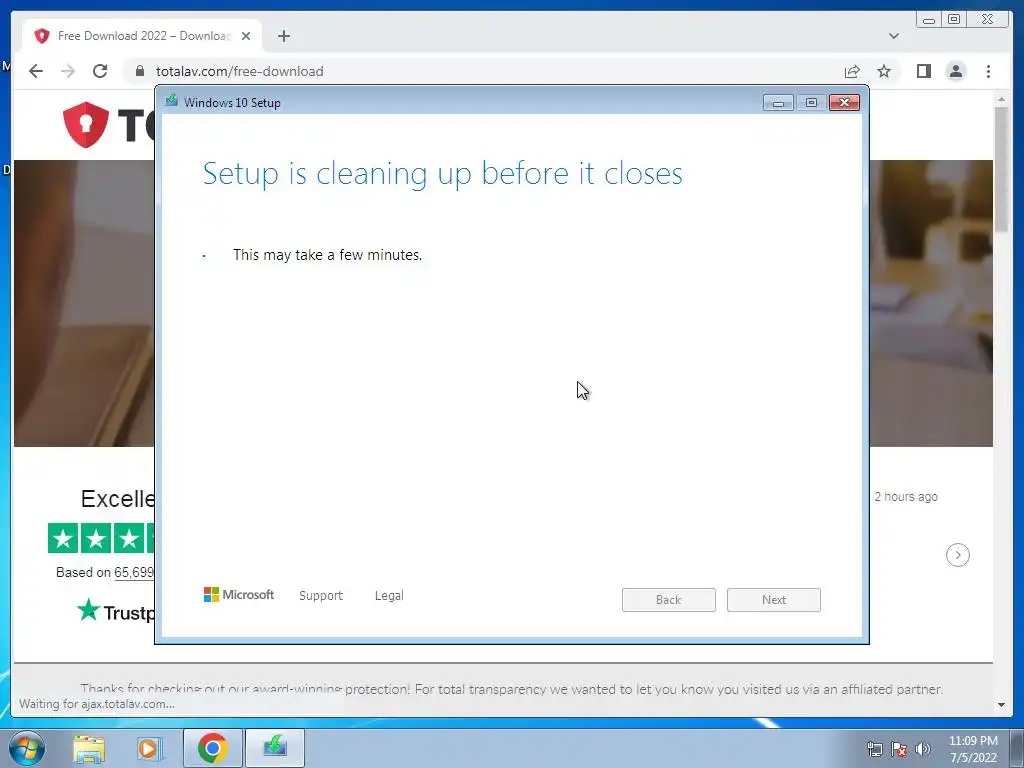Open the Windows Start menu
This screenshot has height=768, width=1024.
click(26, 748)
